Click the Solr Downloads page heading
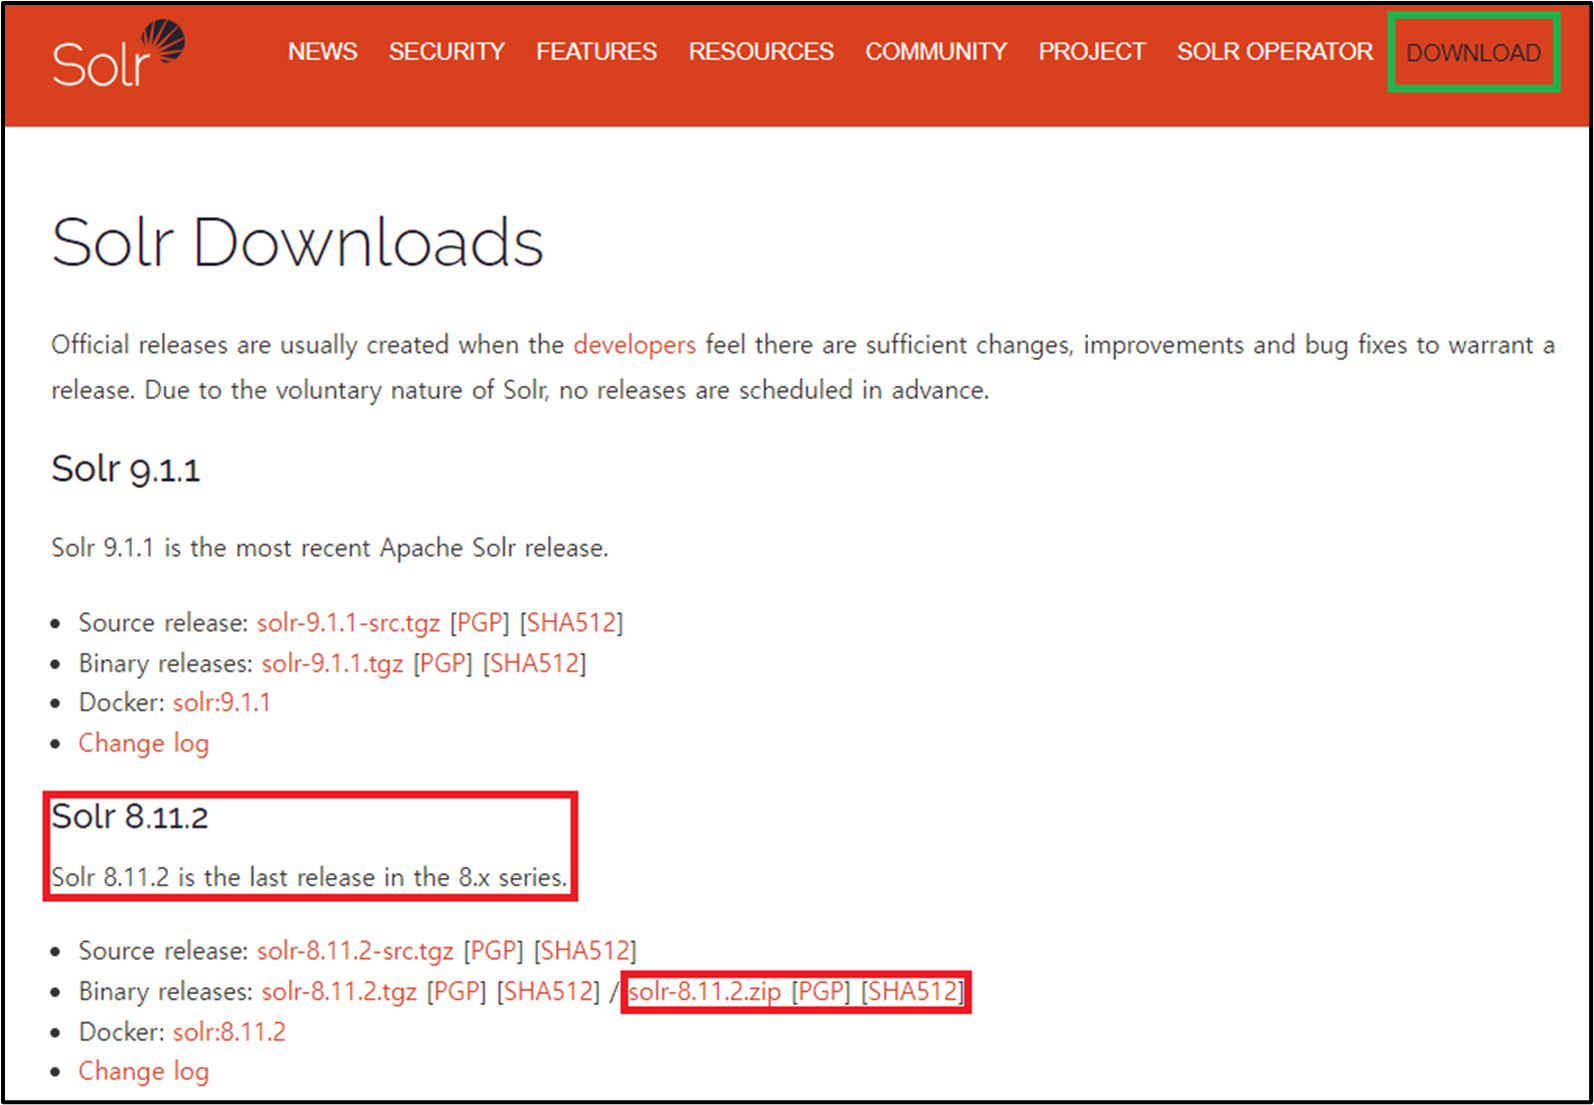1594x1105 pixels. click(x=298, y=242)
